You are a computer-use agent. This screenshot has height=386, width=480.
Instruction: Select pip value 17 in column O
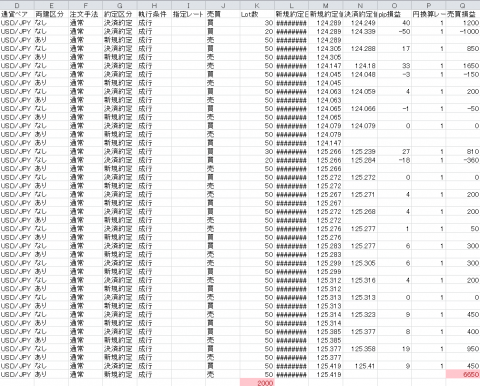(395, 48)
